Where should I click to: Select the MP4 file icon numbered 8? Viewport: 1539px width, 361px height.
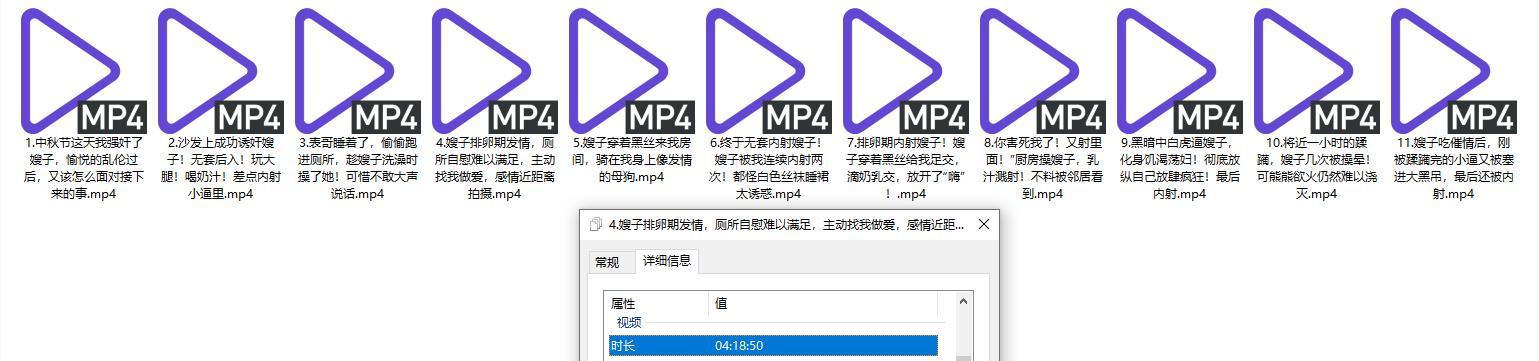[x=1042, y=70]
